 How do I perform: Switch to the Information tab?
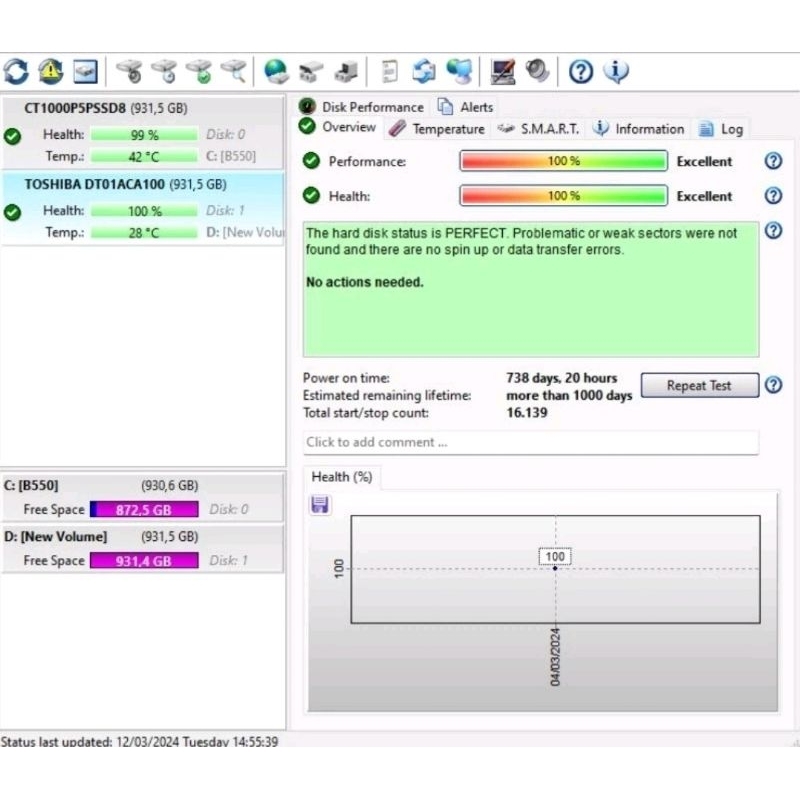pyautogui.click(x=638, y=129)
